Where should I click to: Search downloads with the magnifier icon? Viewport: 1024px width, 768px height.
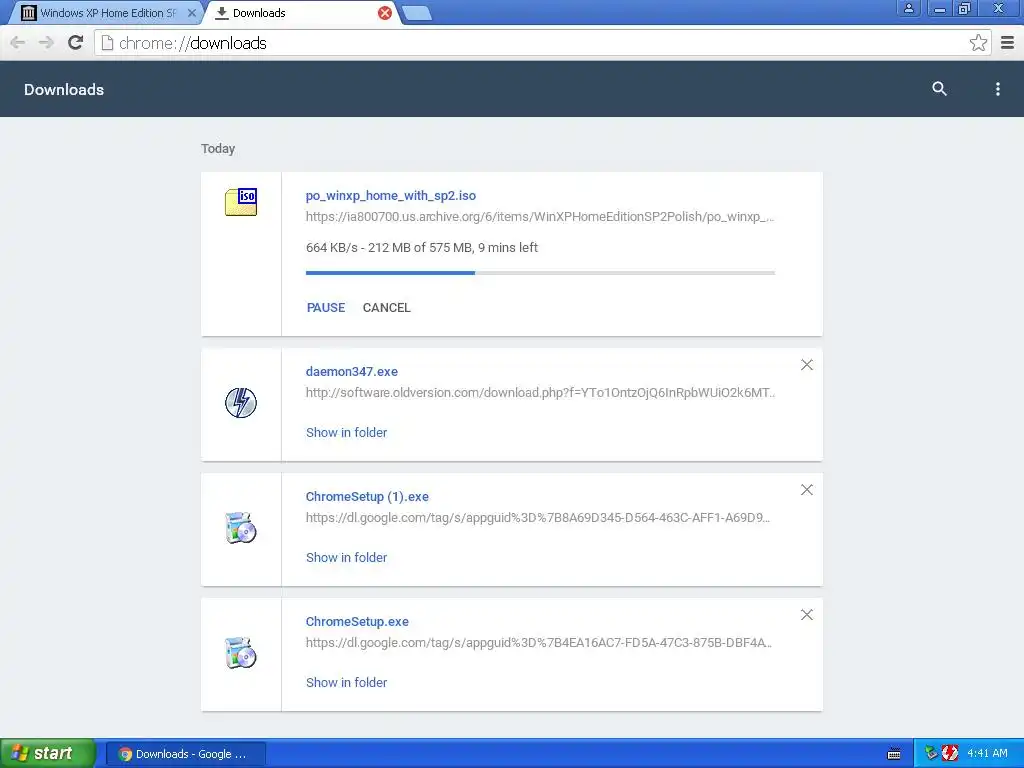pos(939,89)
